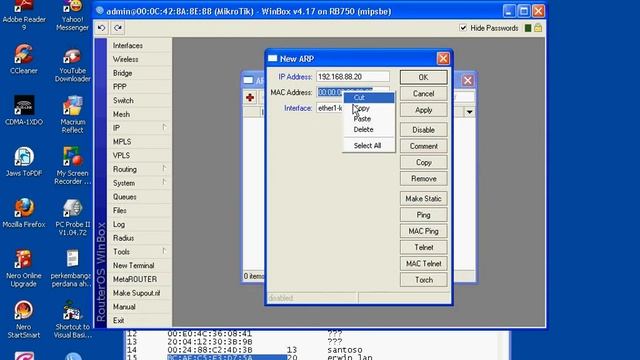Choose Copy from the context menu
640x360 pixels.
369,108
